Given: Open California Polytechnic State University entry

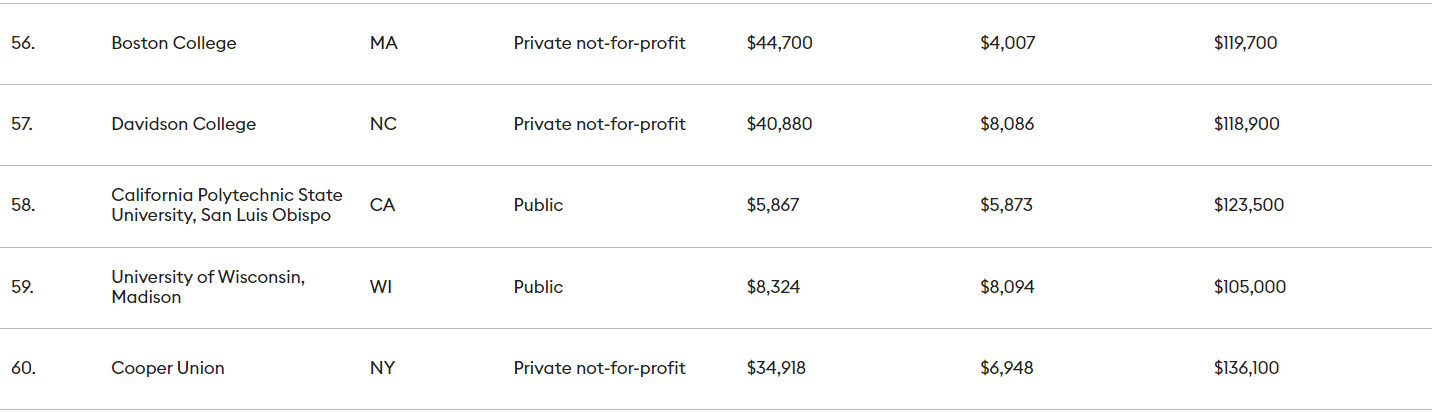Looking at the screenshot, I should pos(226,205).
